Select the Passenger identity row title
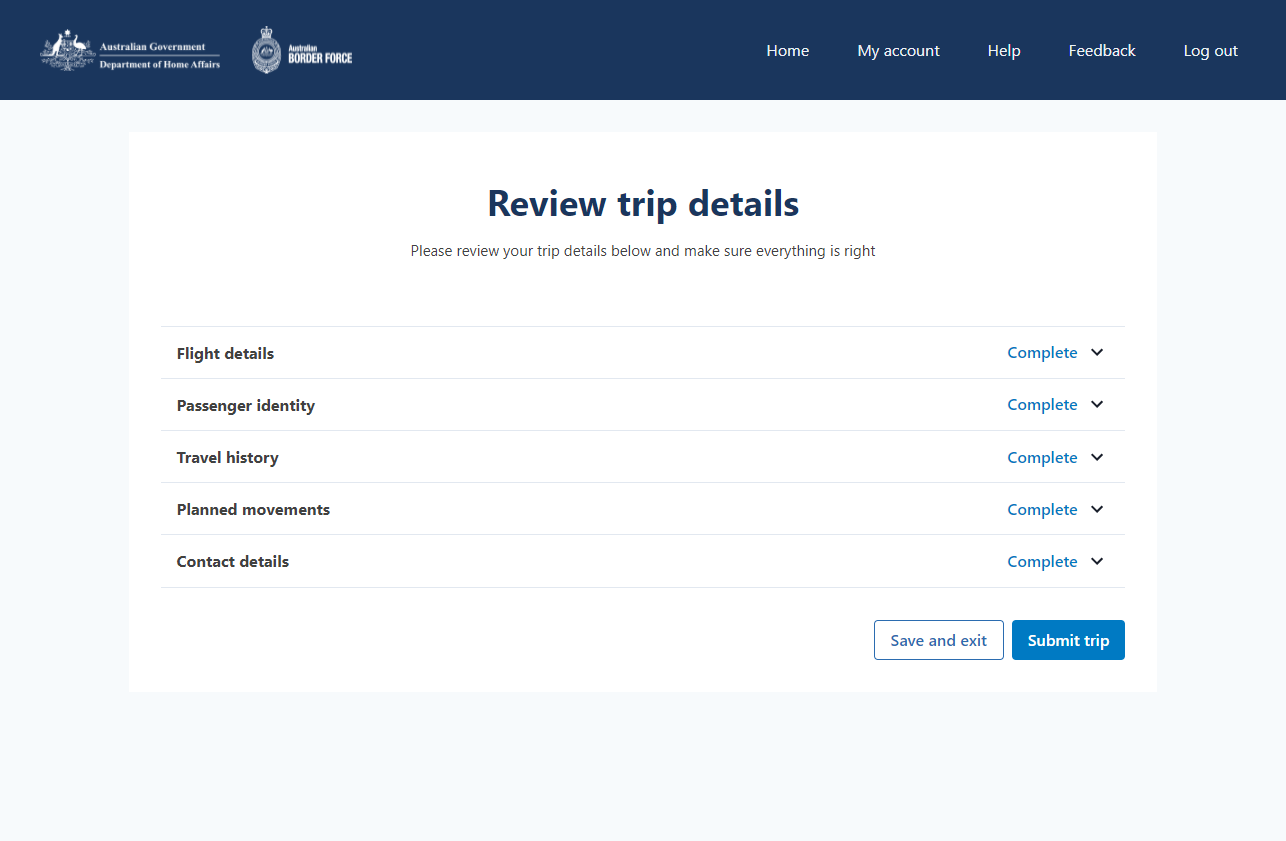 (245, 406)
